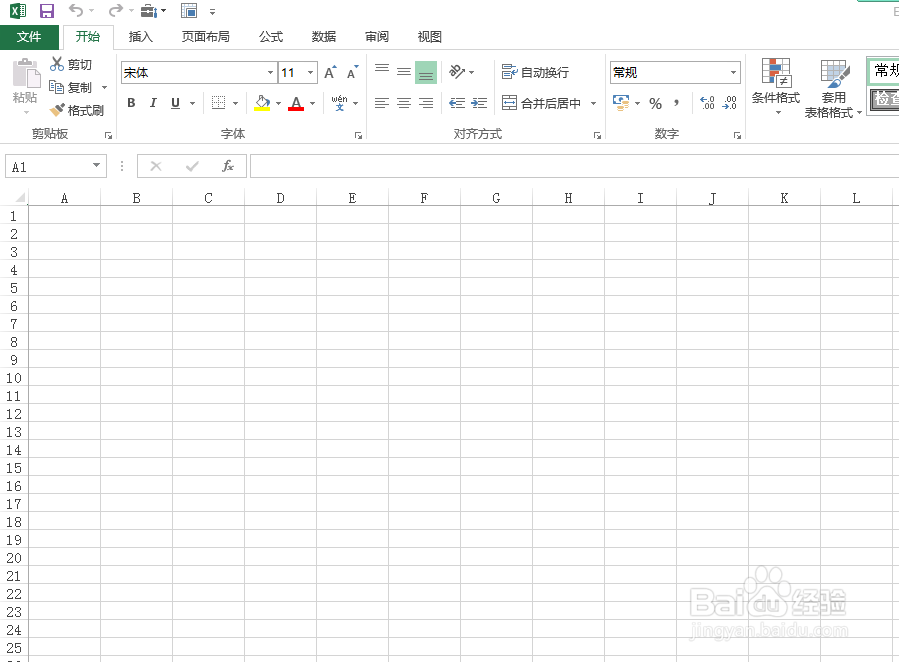Open the font name 宋体 dropdown
This screenshot has height=662, width=899.
(270, 73)
